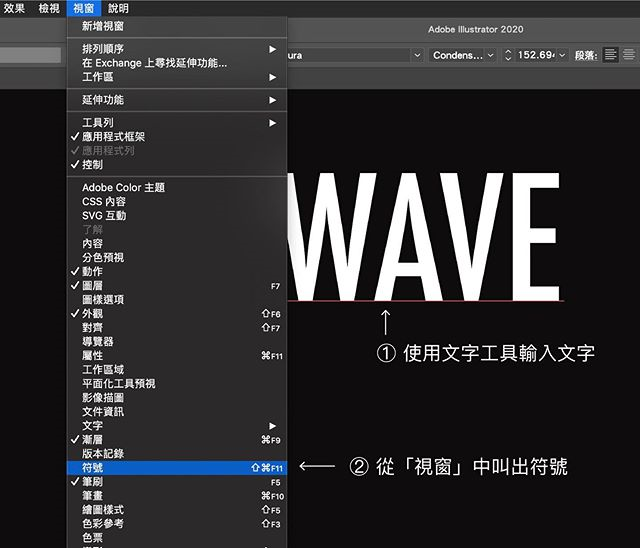Screen dimensions: 640x548
Task: Open the 導覽器 panel
Action: [177, 341]
